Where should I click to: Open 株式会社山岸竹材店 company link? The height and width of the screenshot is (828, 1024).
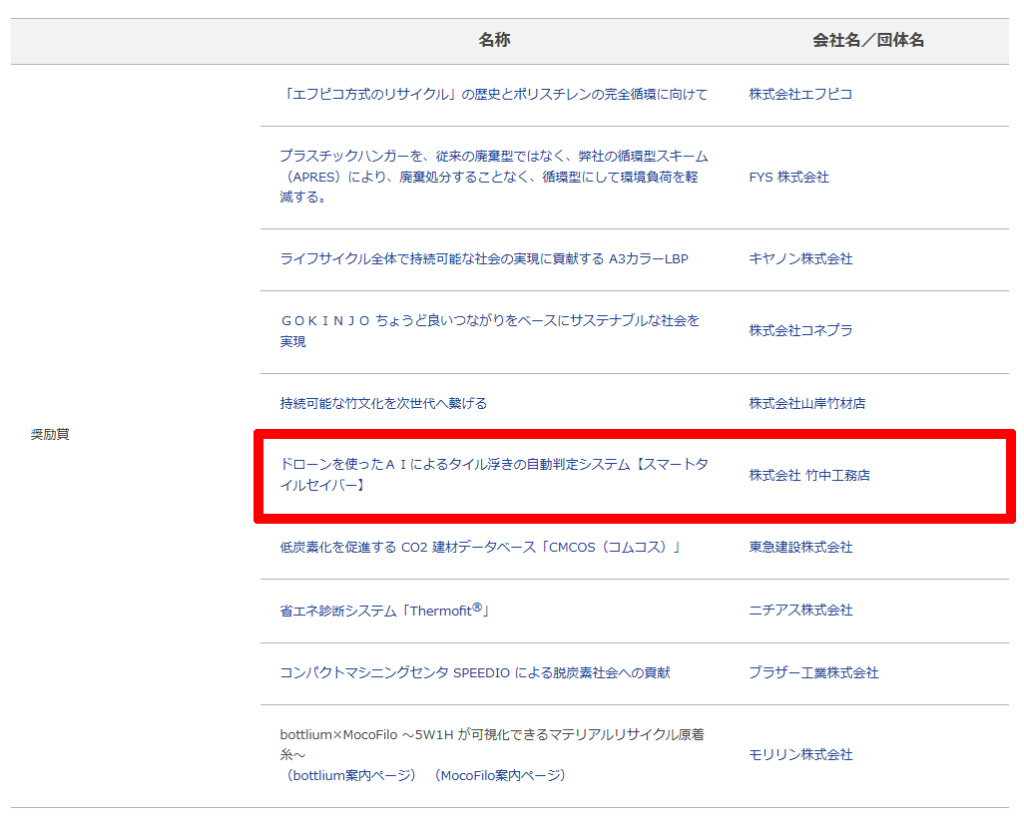807,404
